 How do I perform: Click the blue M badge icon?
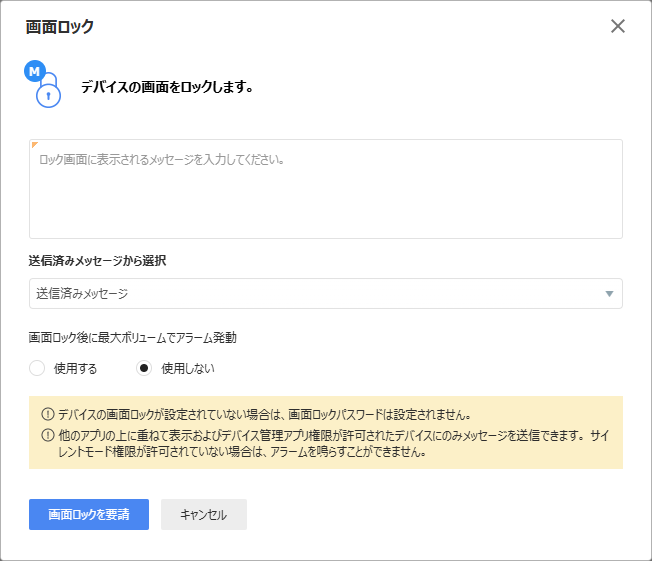tap(35, 71)
